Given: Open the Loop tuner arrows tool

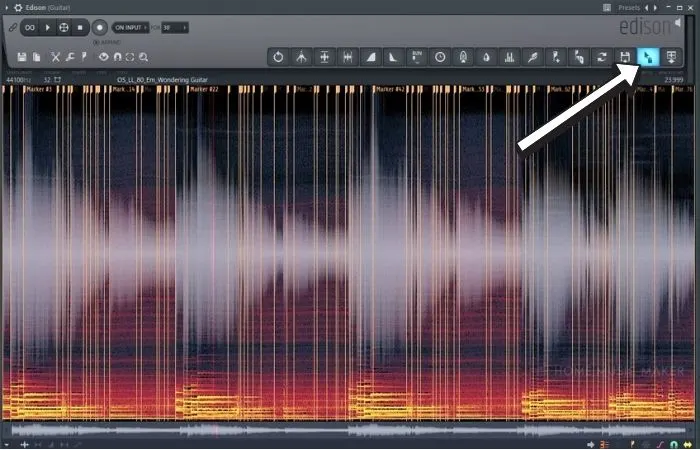Looking at the screenshot, I should pyautogui.click(x=602, y=57).
